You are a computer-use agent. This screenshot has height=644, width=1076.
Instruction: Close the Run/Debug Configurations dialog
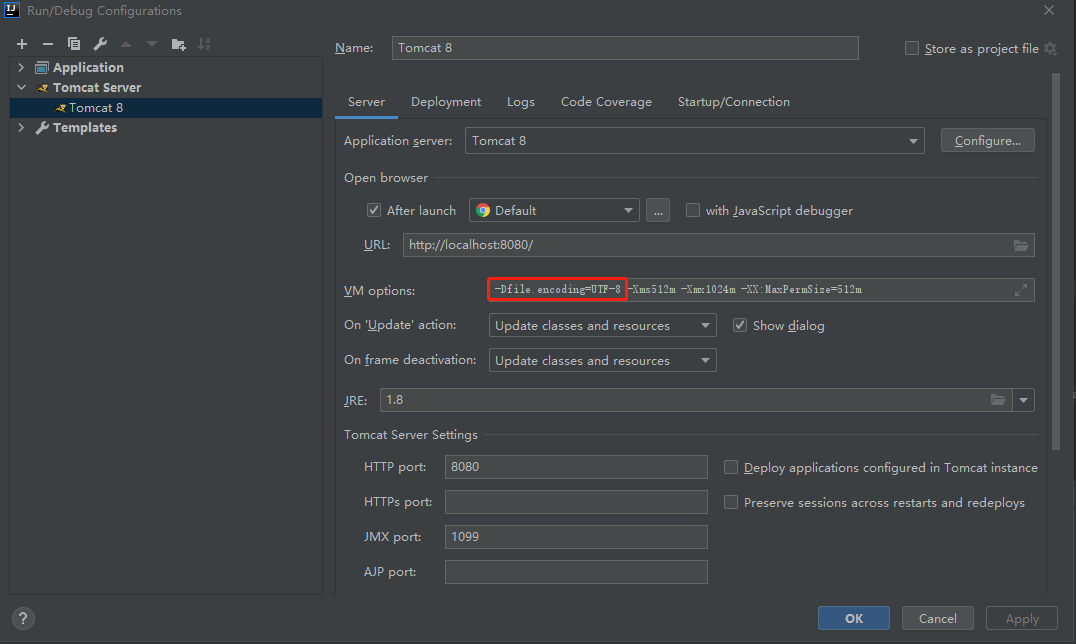click(1049, 10)
